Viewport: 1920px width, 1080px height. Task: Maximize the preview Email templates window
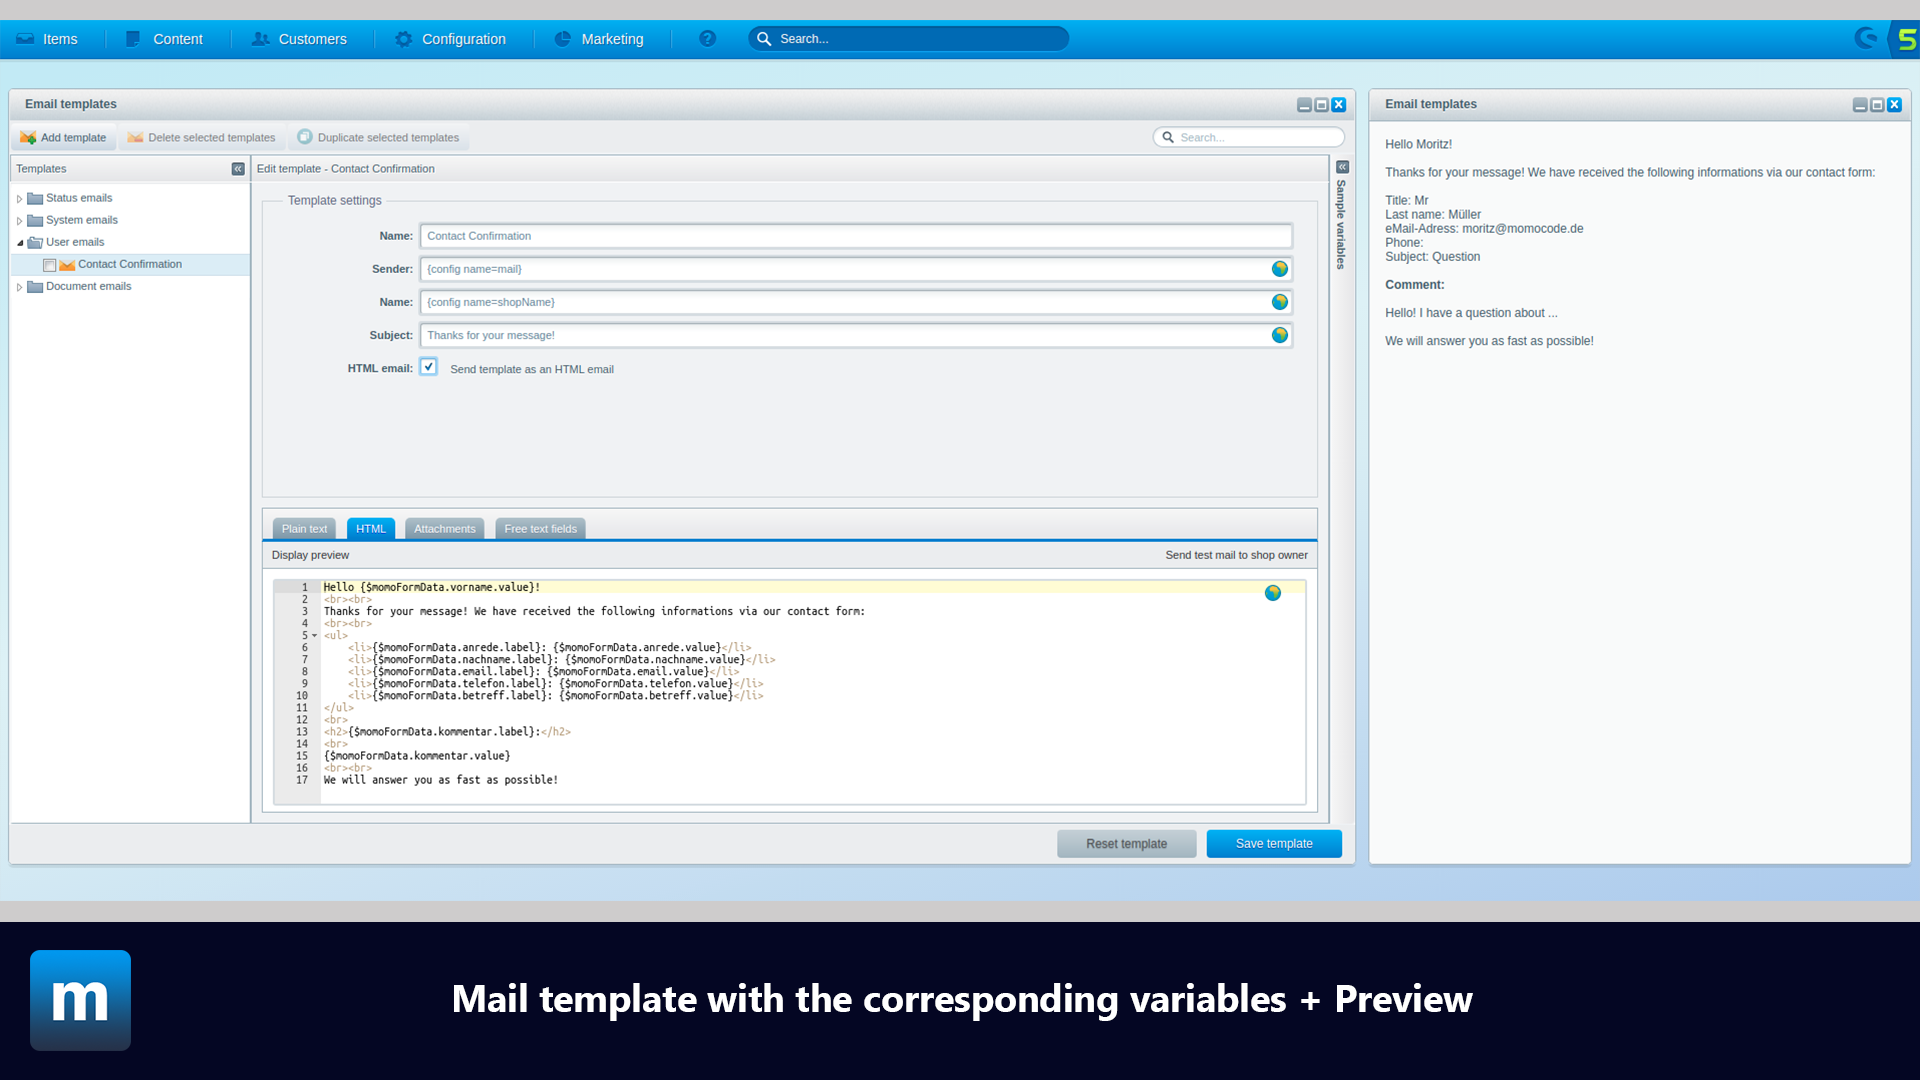(x=1877, y=105)
